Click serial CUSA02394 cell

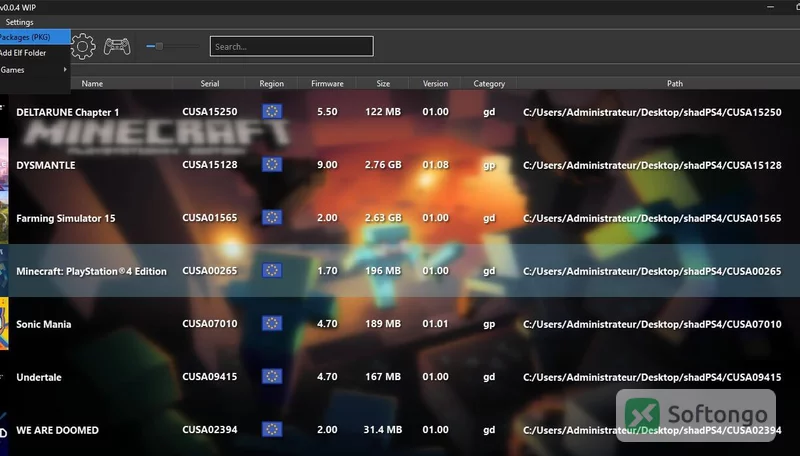[x=210, y=430]
